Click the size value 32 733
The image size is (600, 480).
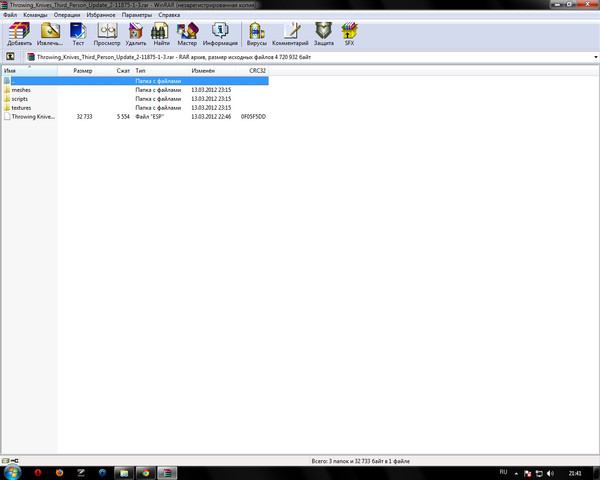(84, 116)
